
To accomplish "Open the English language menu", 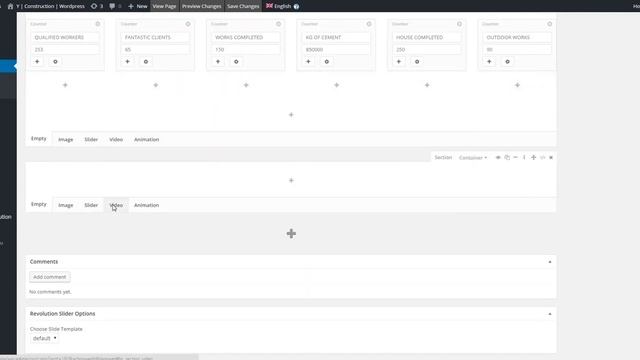I will (279, 6).
